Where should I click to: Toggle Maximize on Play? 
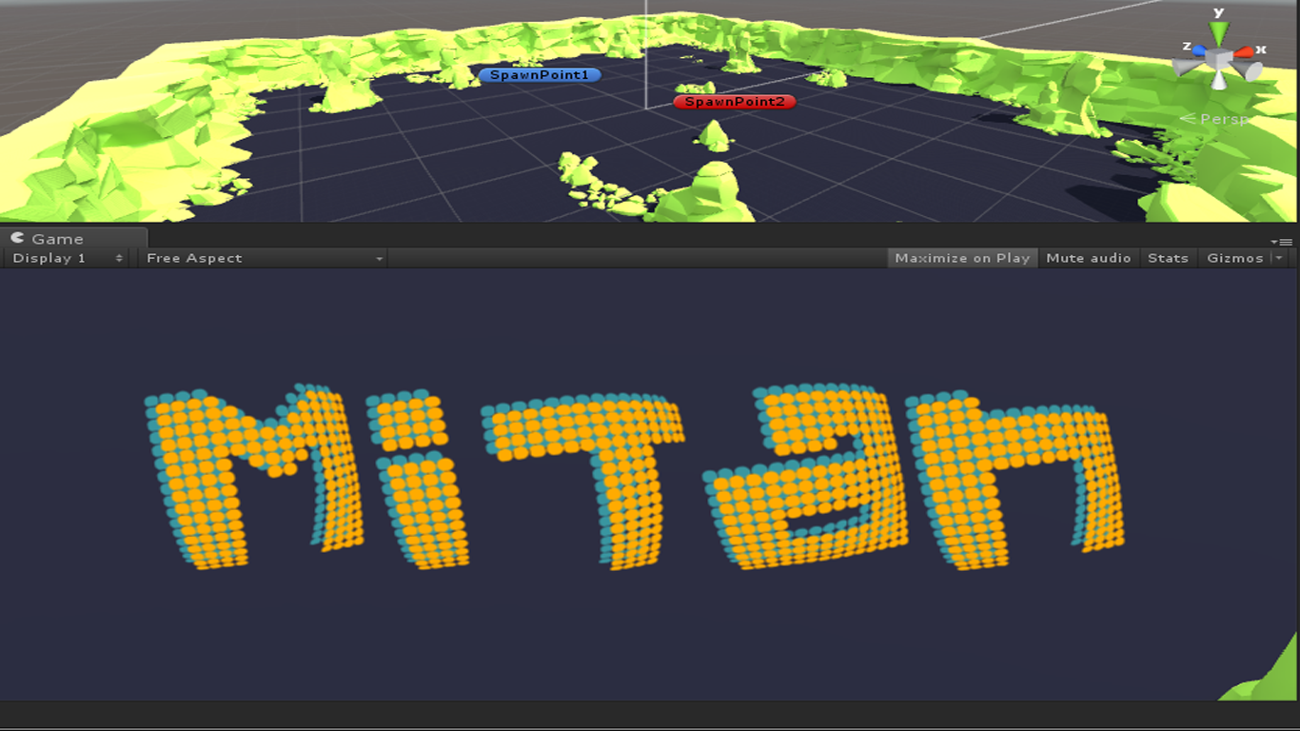pyautogui.click(x=962, y=258)
